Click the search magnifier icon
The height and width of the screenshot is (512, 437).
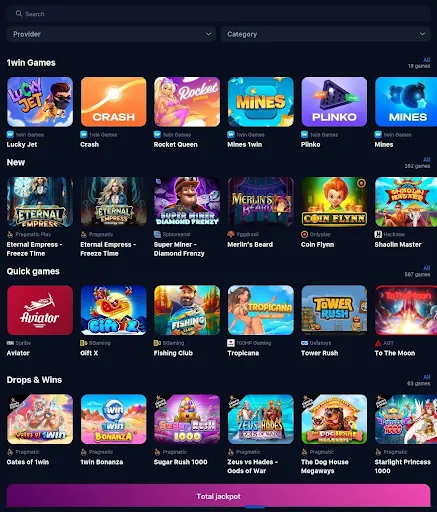click(x=19, y=14)
